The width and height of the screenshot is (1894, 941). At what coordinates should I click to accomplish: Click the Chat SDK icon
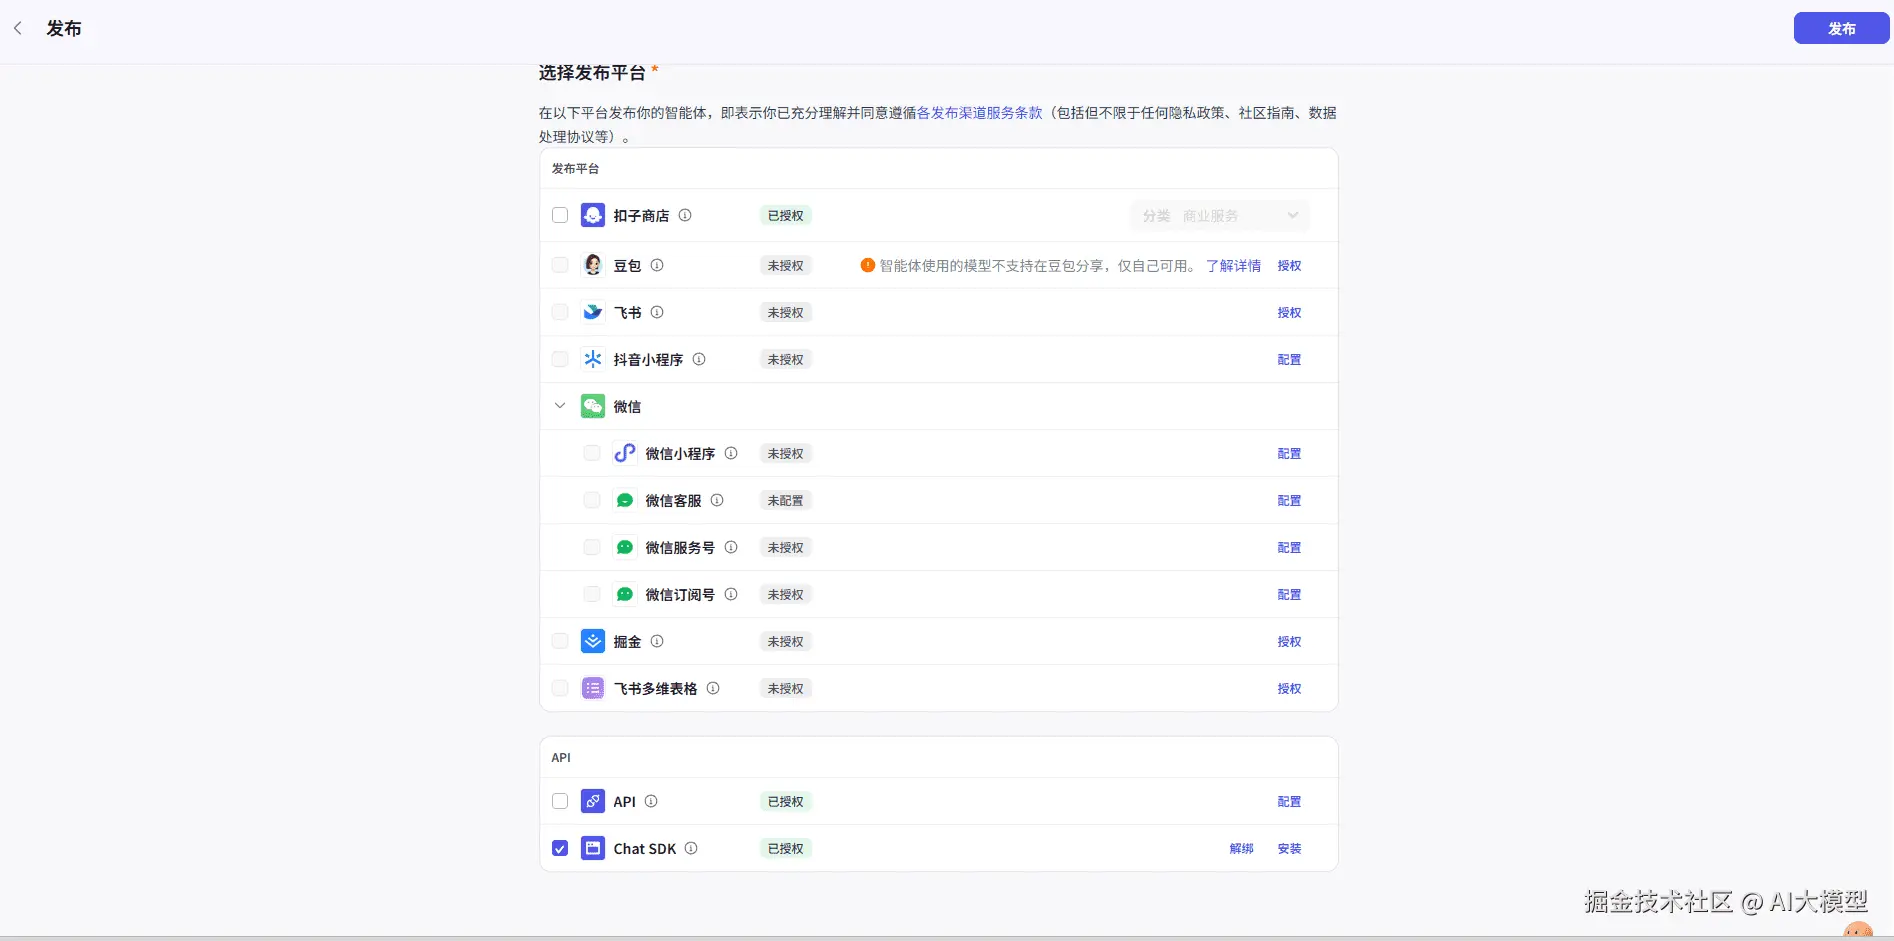(x=593, y=848)
